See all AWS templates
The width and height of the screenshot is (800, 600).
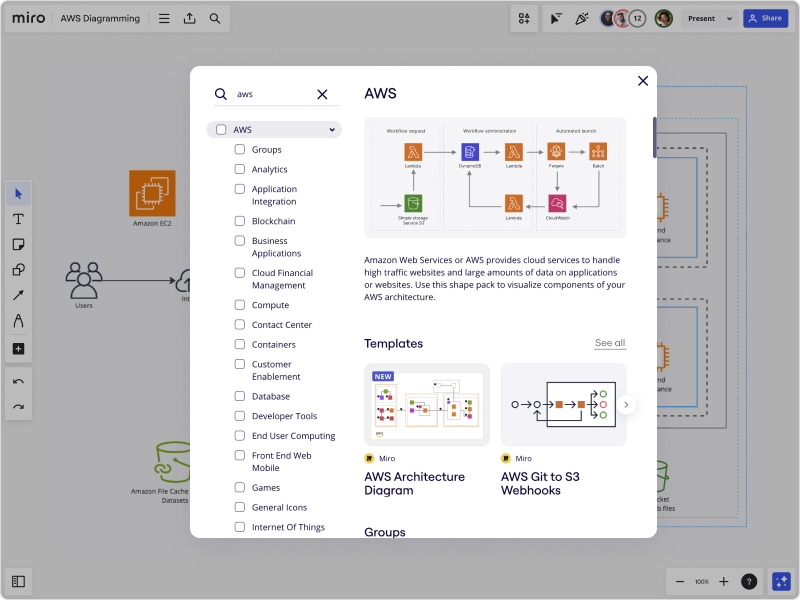(x=610, y=343)
